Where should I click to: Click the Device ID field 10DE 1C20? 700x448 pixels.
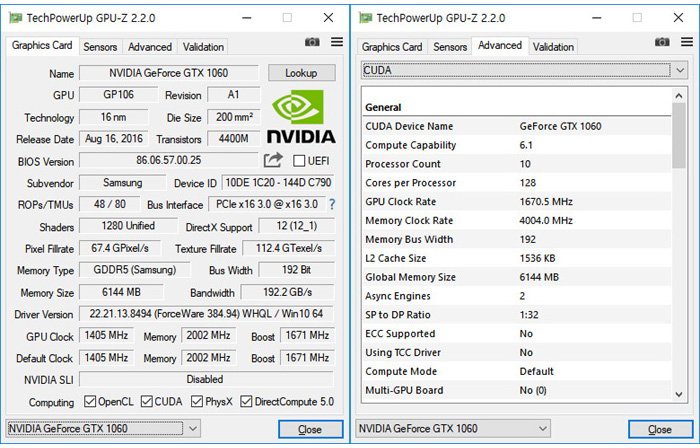pyautogui.click(x=278, y=183)
